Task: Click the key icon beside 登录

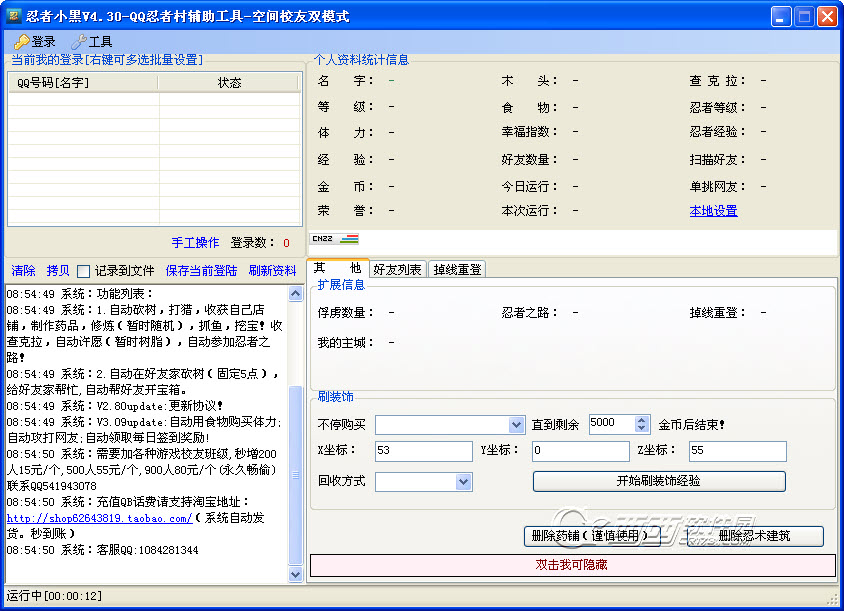Action: pyautogui.click(x=20, y=42)
